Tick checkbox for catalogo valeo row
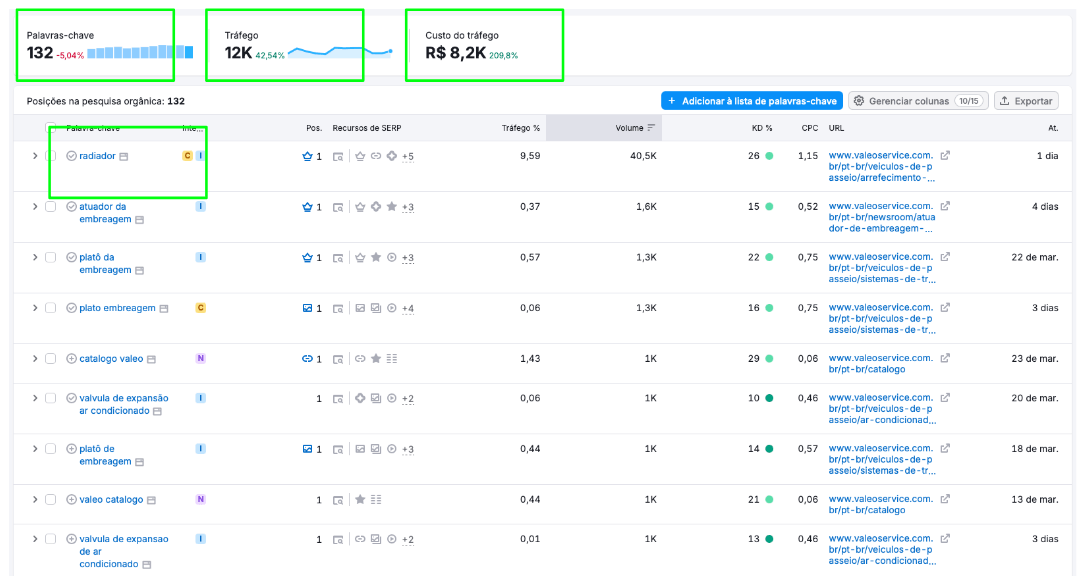 (x=51, y=359)
